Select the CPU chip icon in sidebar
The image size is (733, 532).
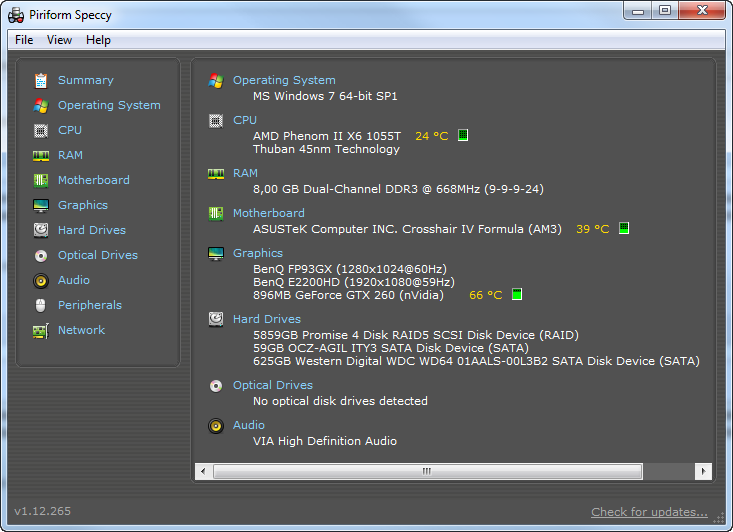coord(41,130)
